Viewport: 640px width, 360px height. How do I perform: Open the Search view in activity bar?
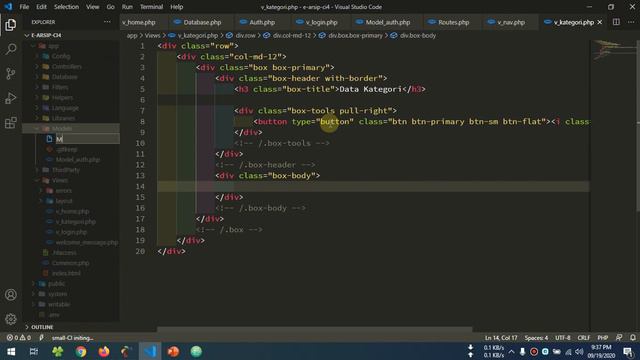tap(11, 49)
